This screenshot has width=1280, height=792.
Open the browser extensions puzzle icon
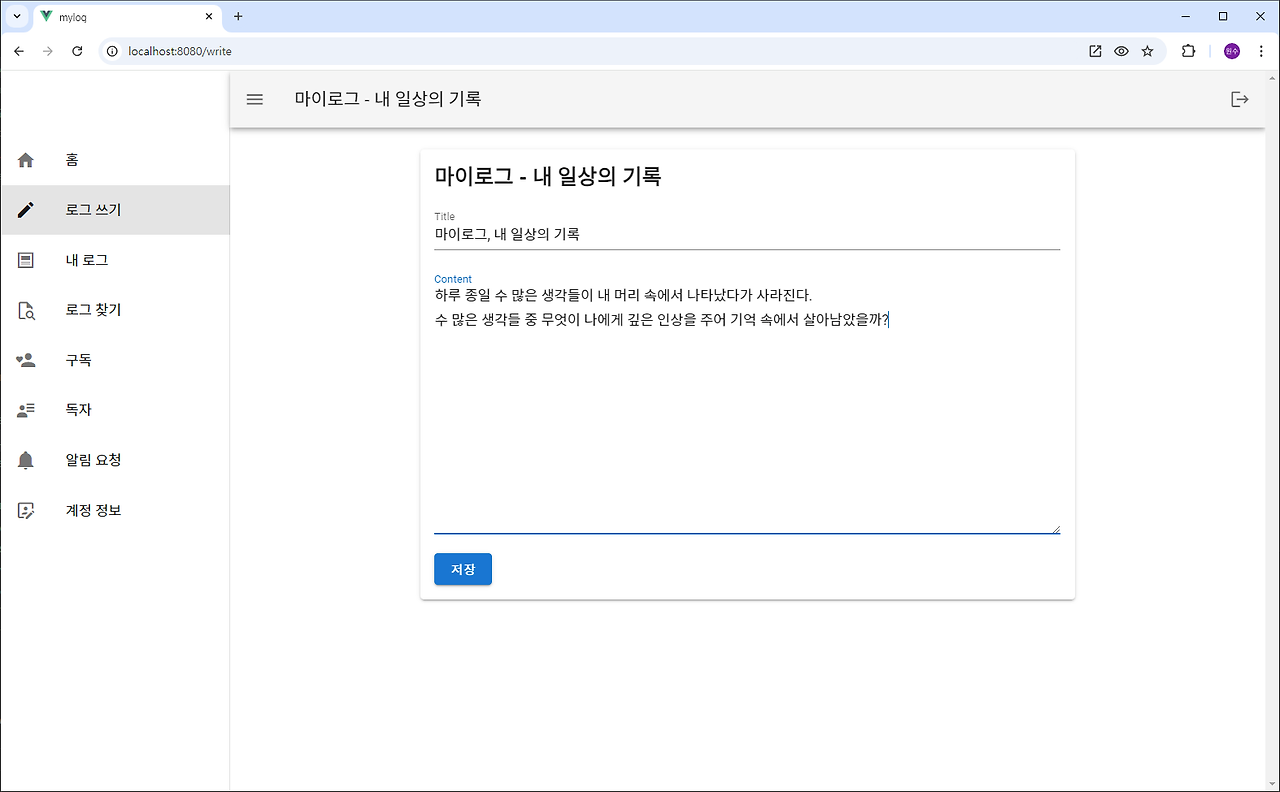coord(1188,51)
